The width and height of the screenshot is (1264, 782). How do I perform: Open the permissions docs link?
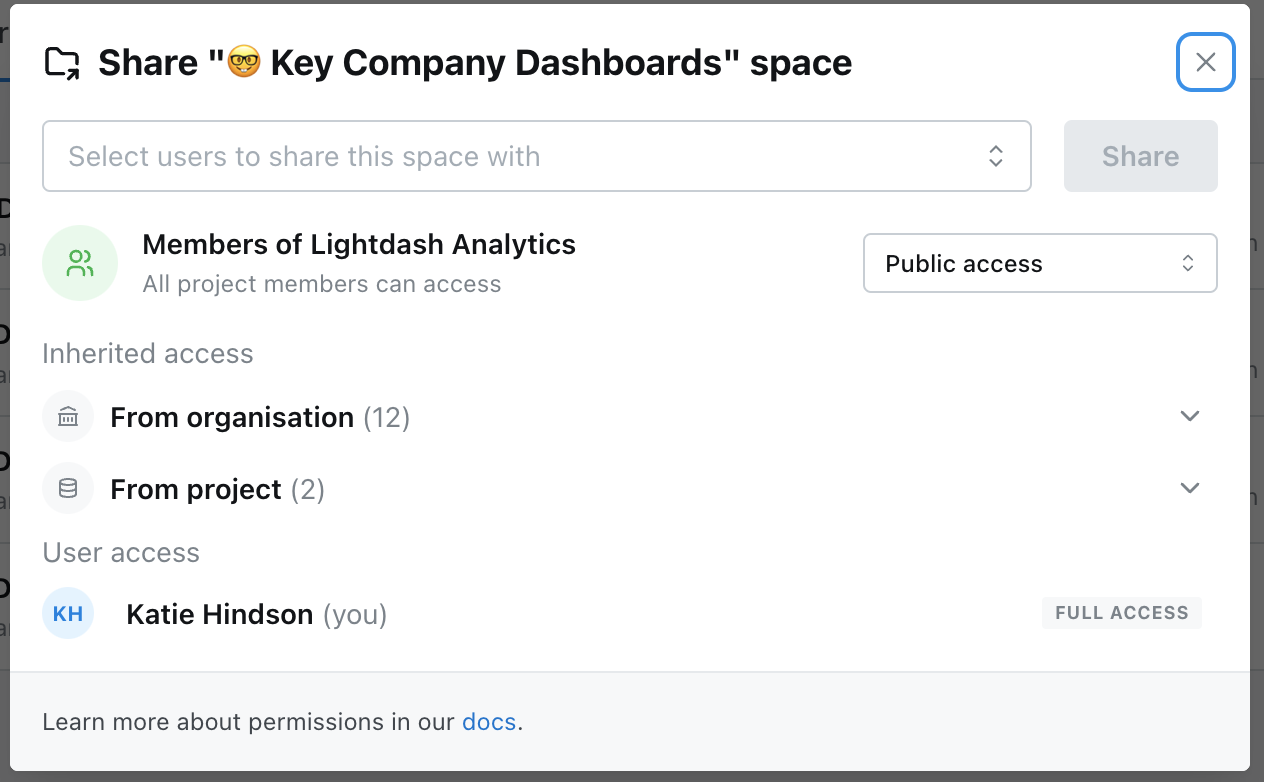(489, 722)
